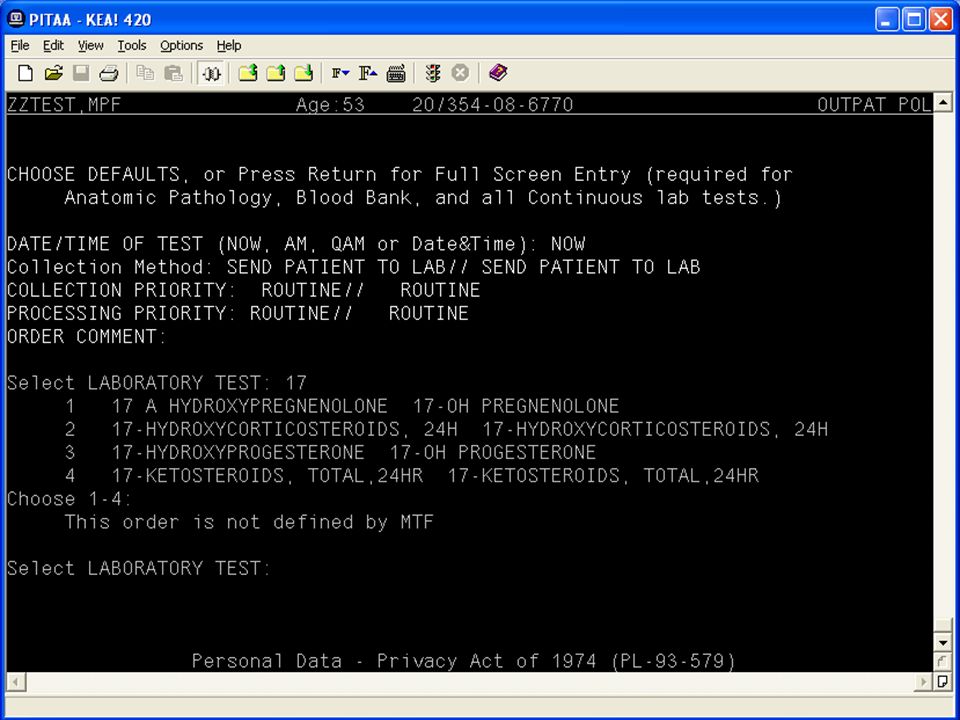Click the 'ORDER COMMENT:' line

86,337
